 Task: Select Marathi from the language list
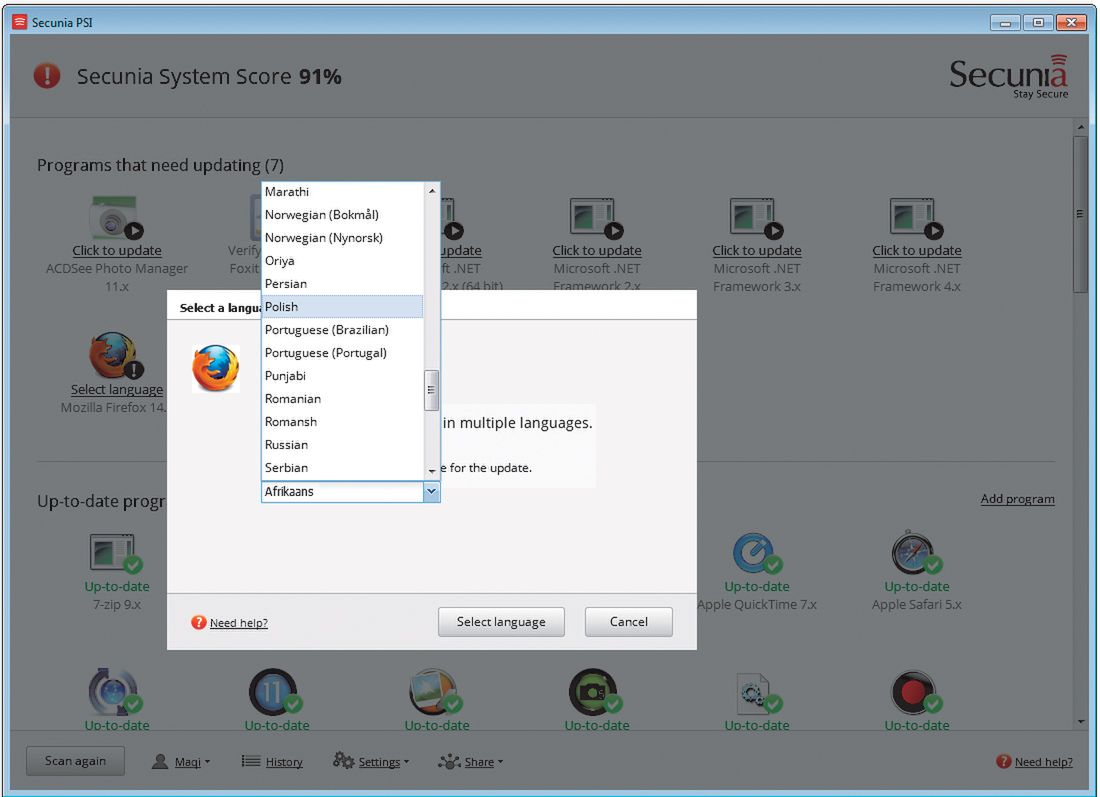(342, 192)
